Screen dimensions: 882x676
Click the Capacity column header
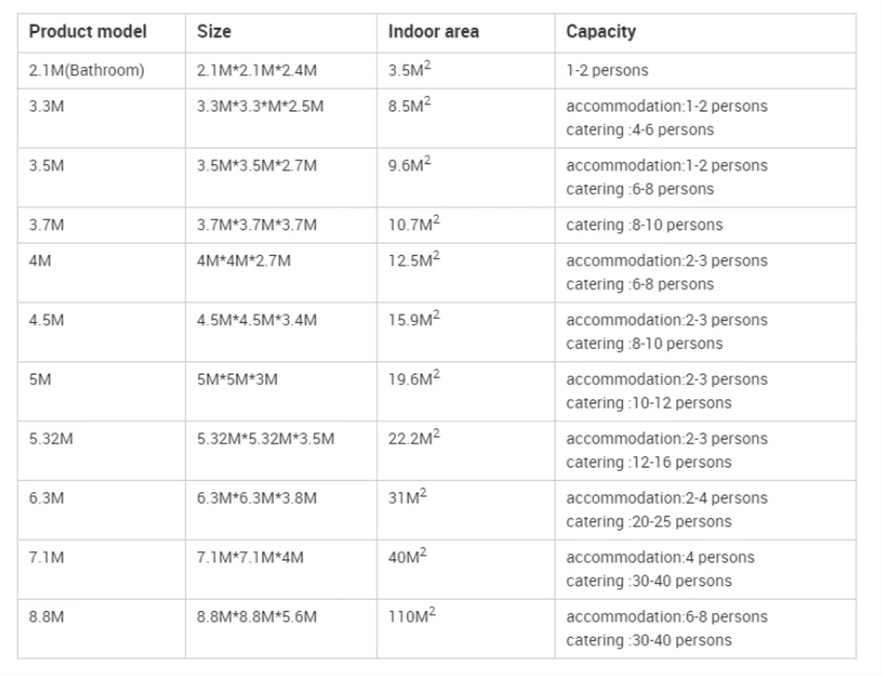tap(600, 32)
